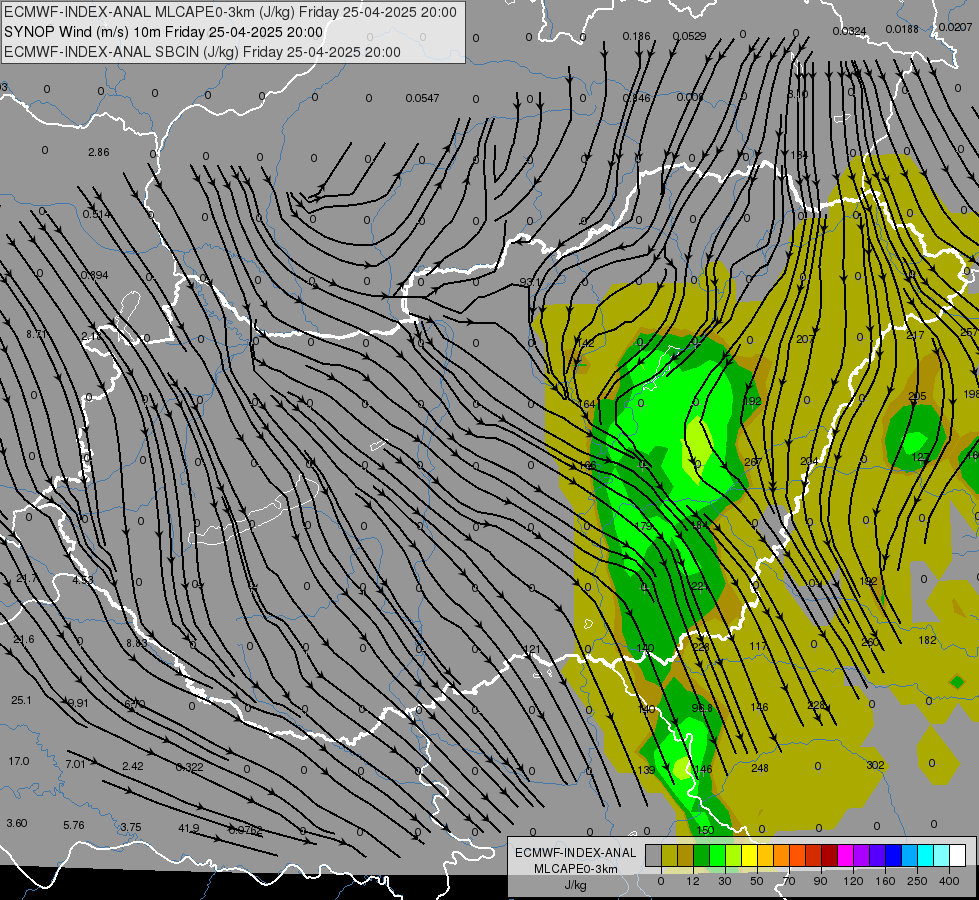Click the ECMWF SBCIN title line

pos(202,52)
